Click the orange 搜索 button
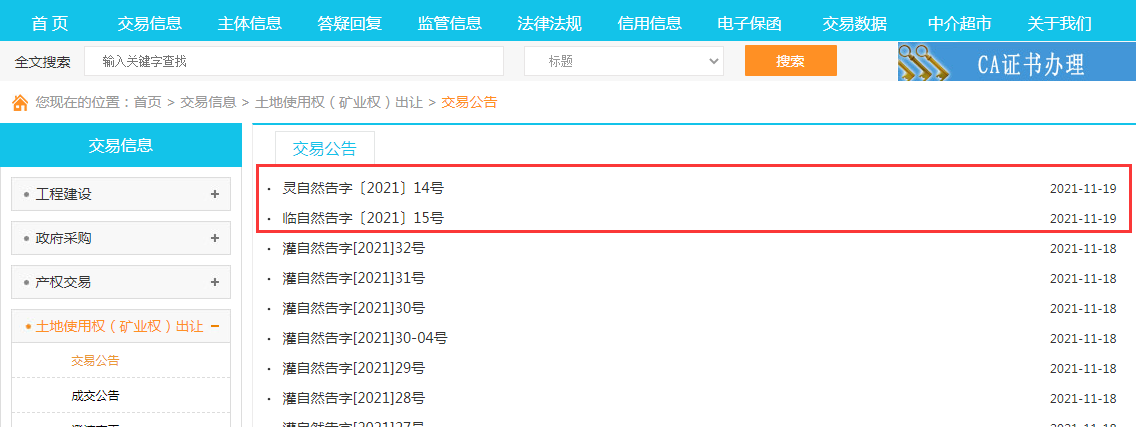 pos(790,61)
